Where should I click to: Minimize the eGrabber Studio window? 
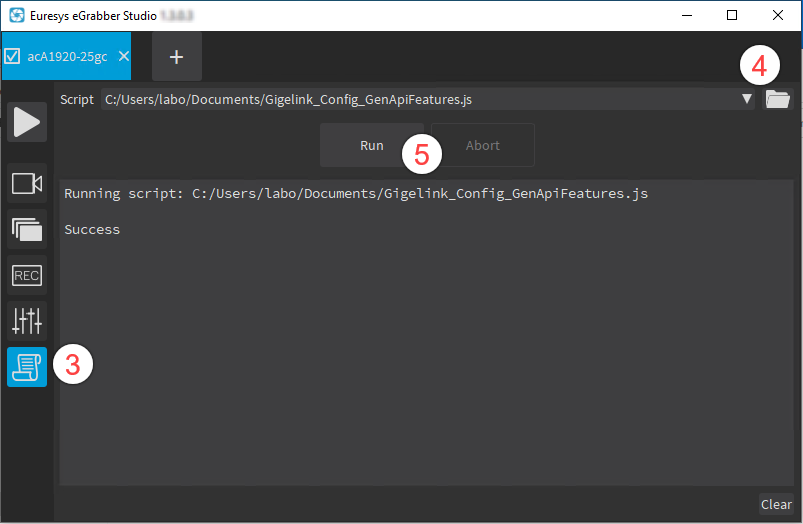[686, 16]
